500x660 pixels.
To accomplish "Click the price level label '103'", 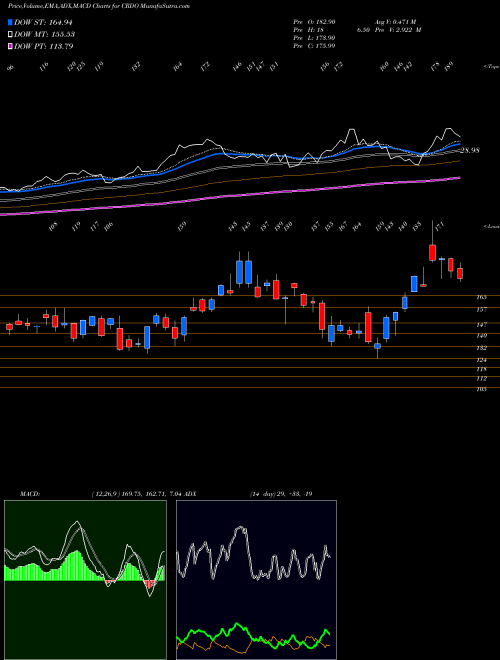I will click(482, 389).
